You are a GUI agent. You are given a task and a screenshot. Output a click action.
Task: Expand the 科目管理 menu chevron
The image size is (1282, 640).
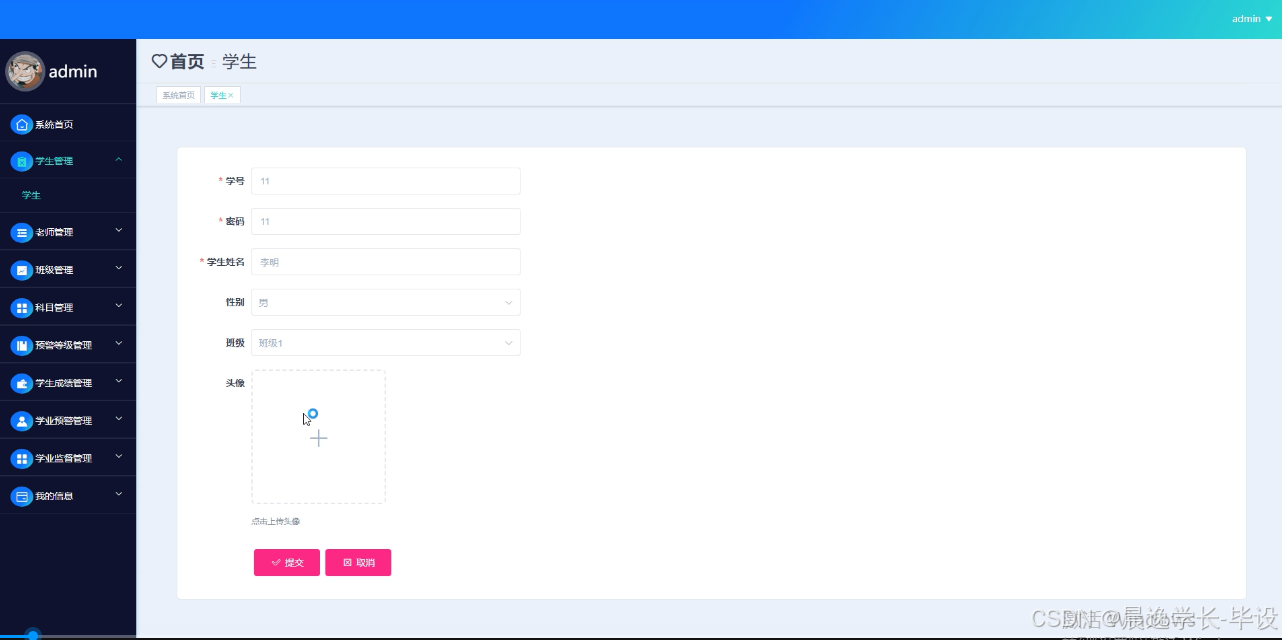coord(119,306)
